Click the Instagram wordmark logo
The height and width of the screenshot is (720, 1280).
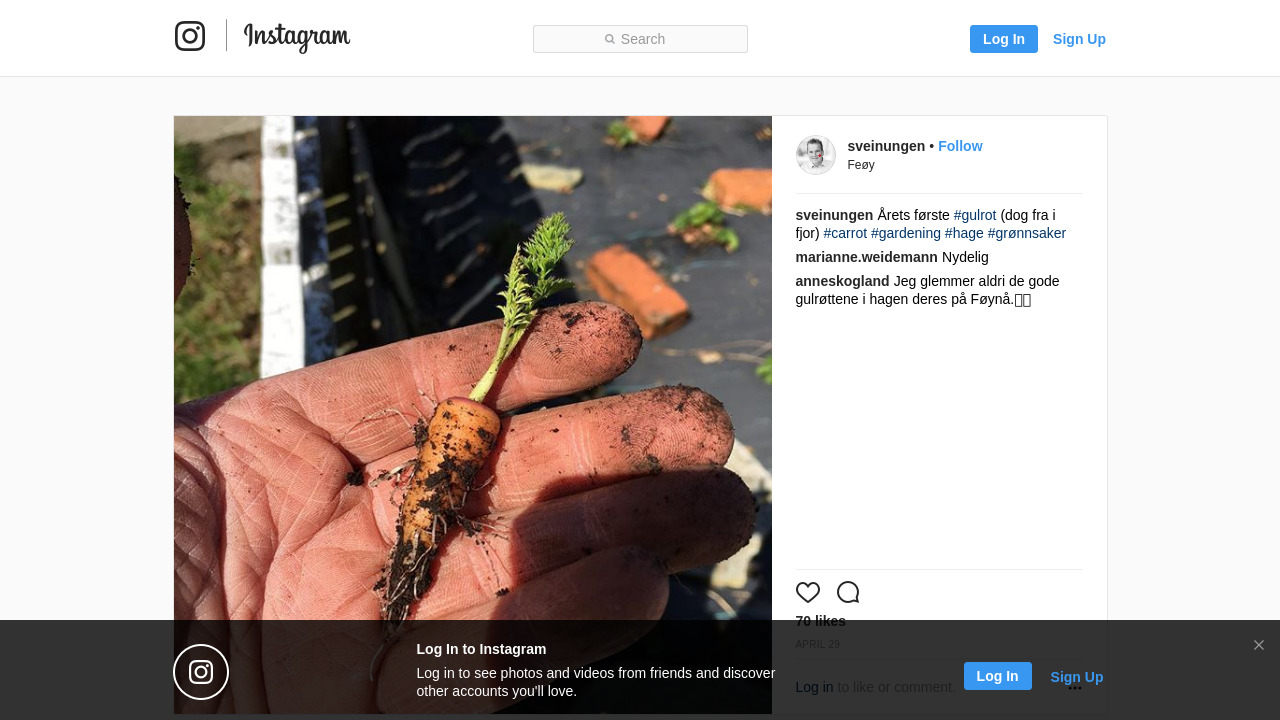coord(297,37)
